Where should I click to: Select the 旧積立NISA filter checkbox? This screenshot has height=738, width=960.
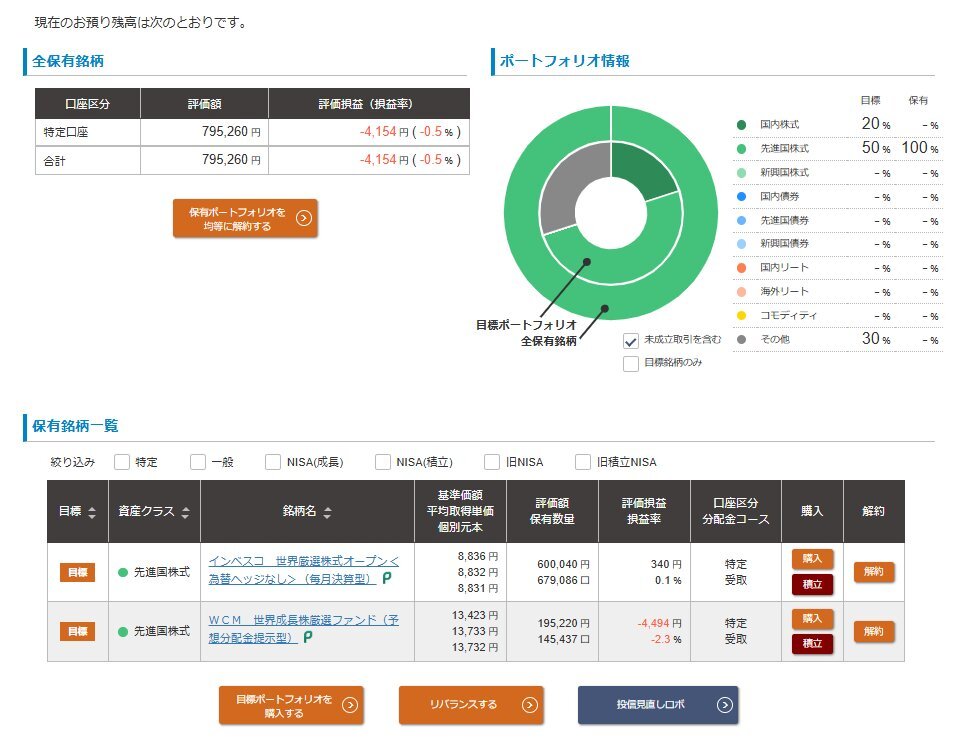pos(583,462)
